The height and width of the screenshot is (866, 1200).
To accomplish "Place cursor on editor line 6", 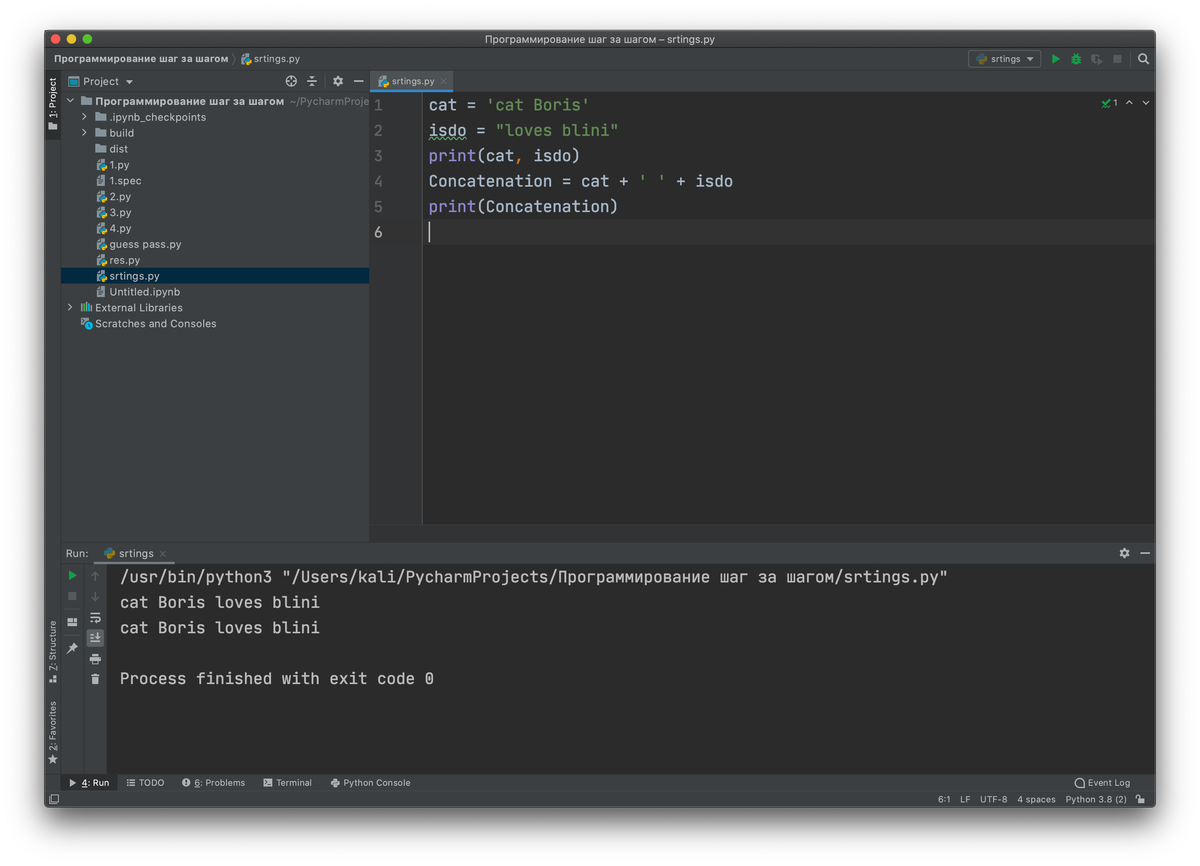I will click(790, 232).
